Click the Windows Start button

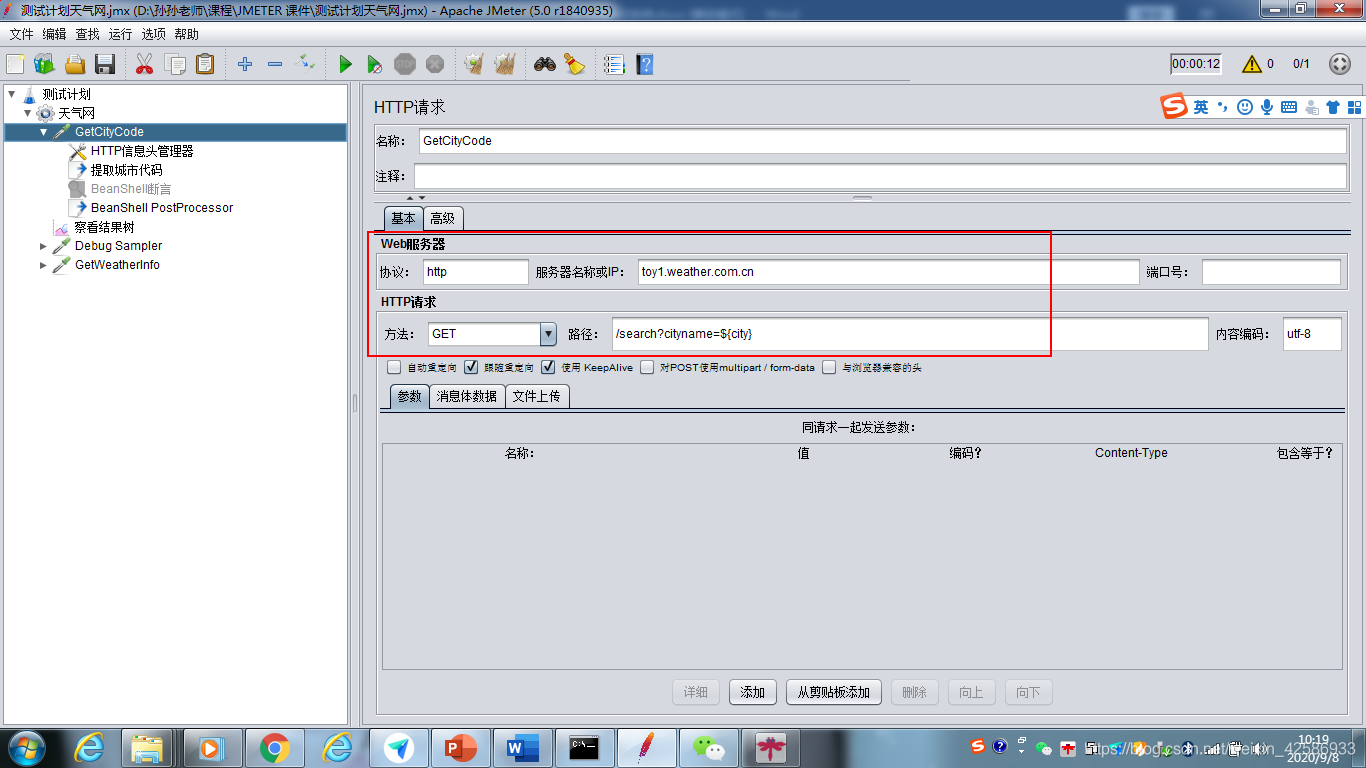click(25, 748)
